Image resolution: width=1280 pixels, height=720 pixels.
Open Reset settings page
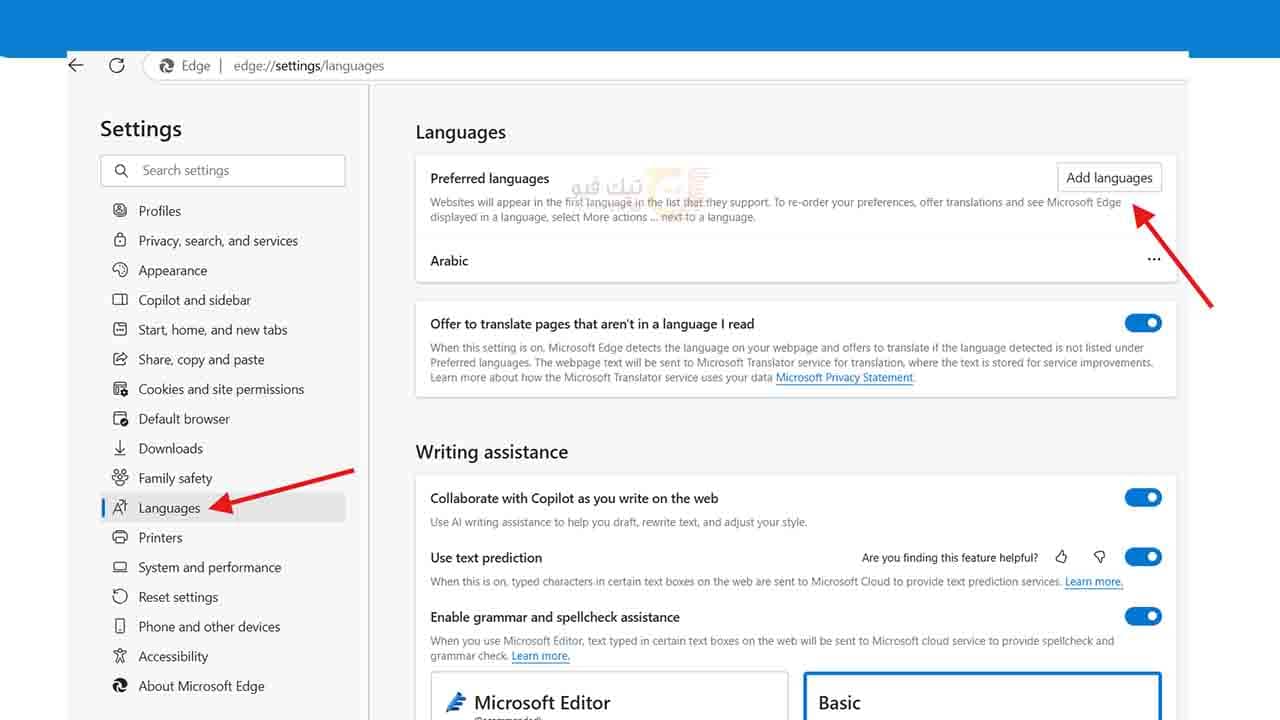(178, 597)
